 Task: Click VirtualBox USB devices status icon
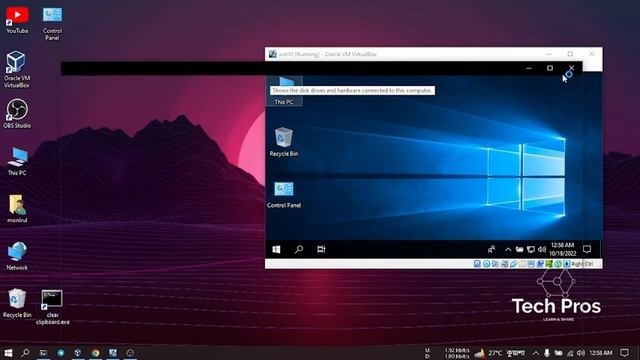click(x=513, y=264)
